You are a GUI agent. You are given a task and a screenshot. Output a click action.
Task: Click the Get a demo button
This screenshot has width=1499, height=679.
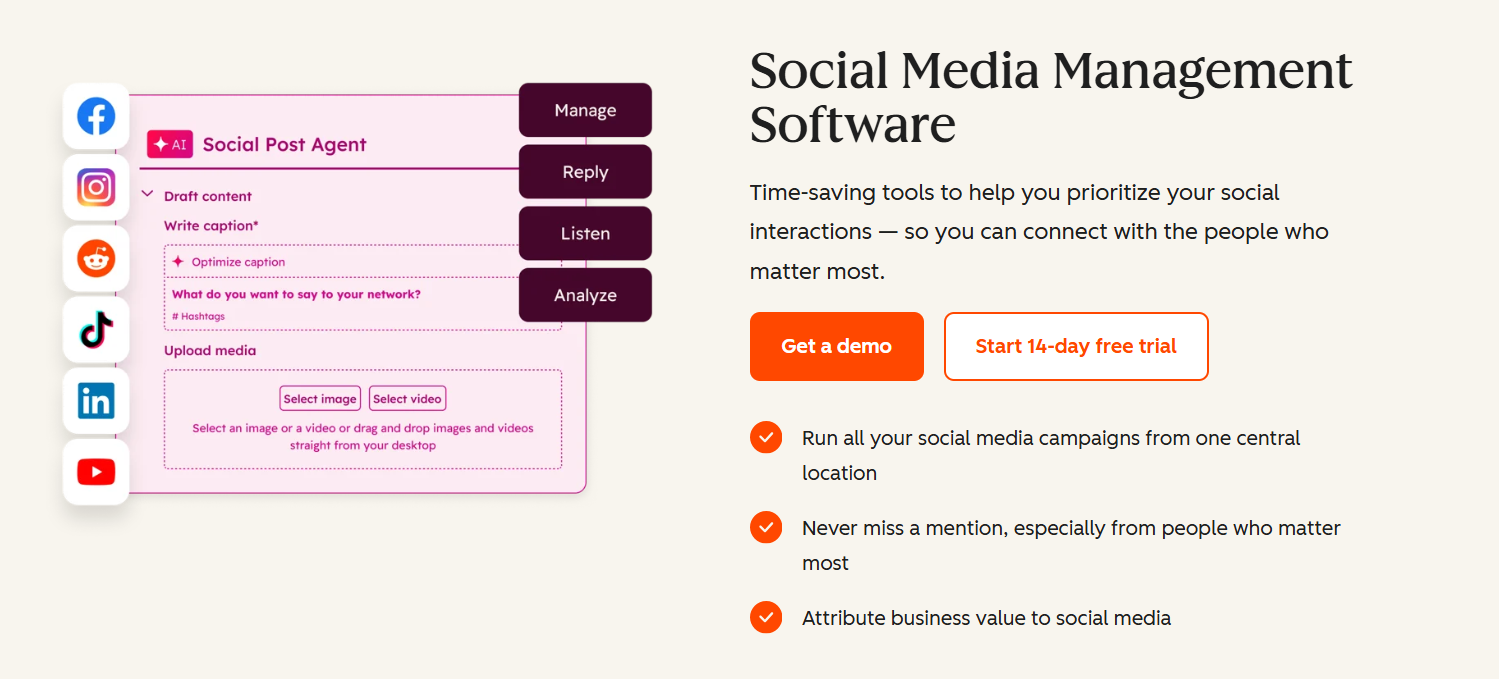point(836,346)
